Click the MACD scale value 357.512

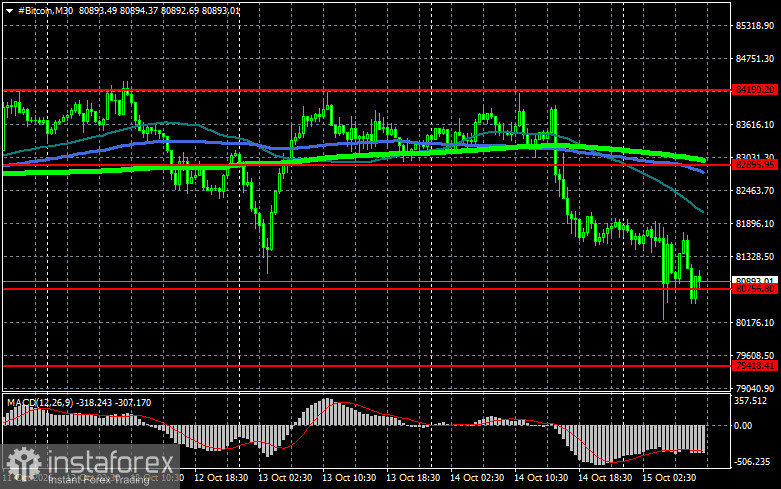tap(751, 401)
